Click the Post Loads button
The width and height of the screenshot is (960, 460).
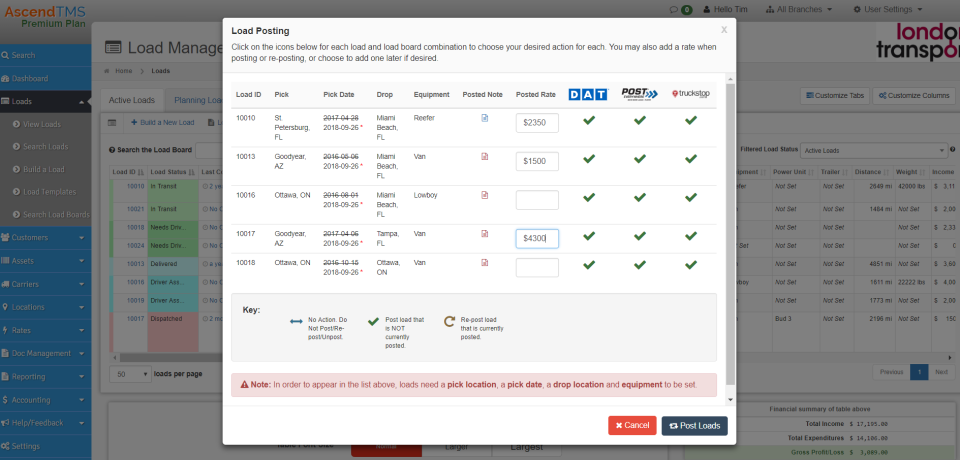[x=694, y=426]
